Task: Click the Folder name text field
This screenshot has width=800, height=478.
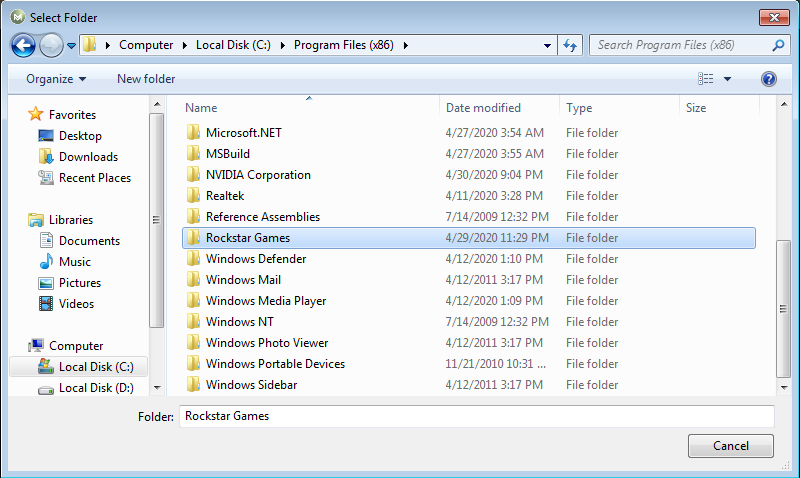Action: coord(477,416)
